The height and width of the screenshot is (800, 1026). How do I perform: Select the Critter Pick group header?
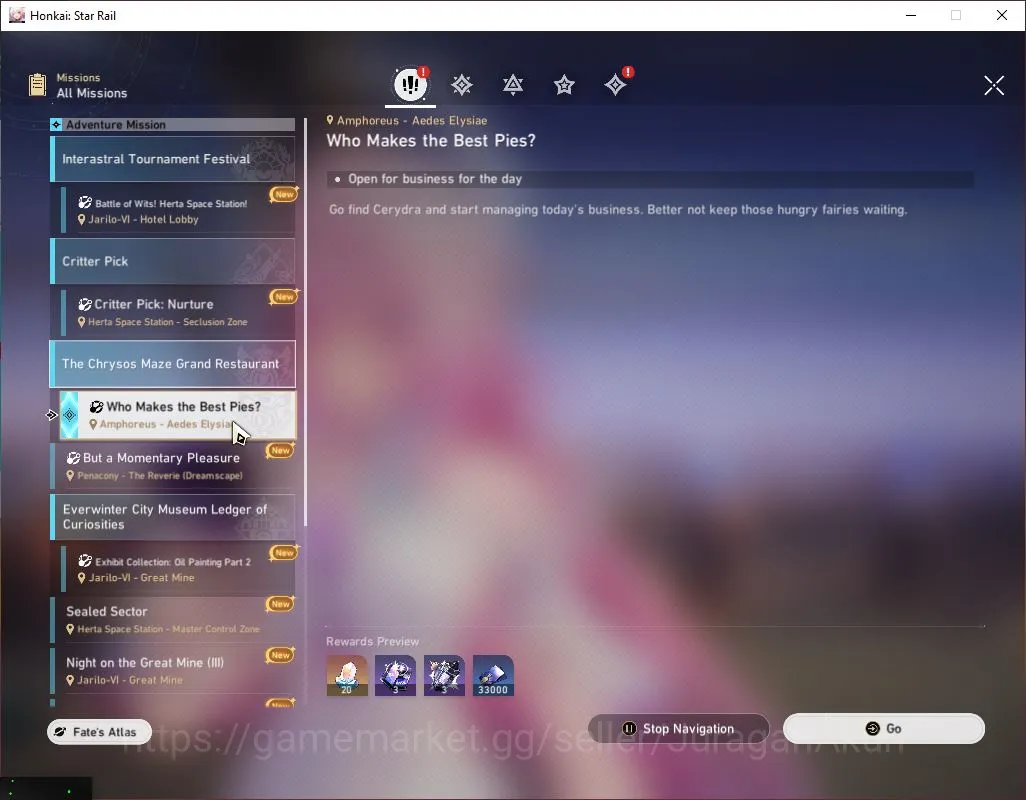coord(173,261)
